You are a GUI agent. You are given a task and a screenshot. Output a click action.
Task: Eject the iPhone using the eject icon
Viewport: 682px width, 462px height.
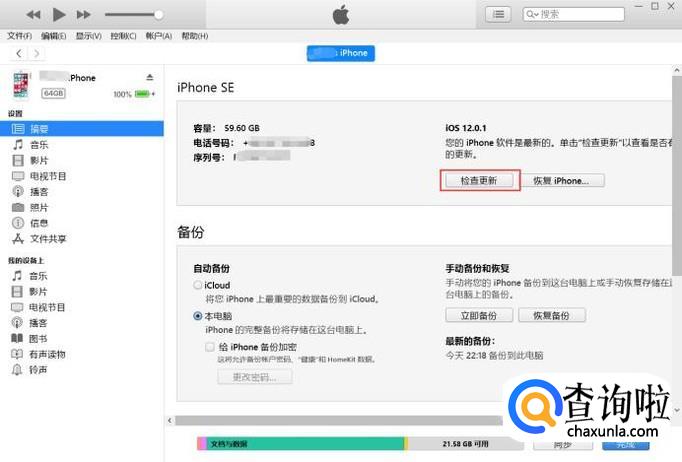click(150, 77)
